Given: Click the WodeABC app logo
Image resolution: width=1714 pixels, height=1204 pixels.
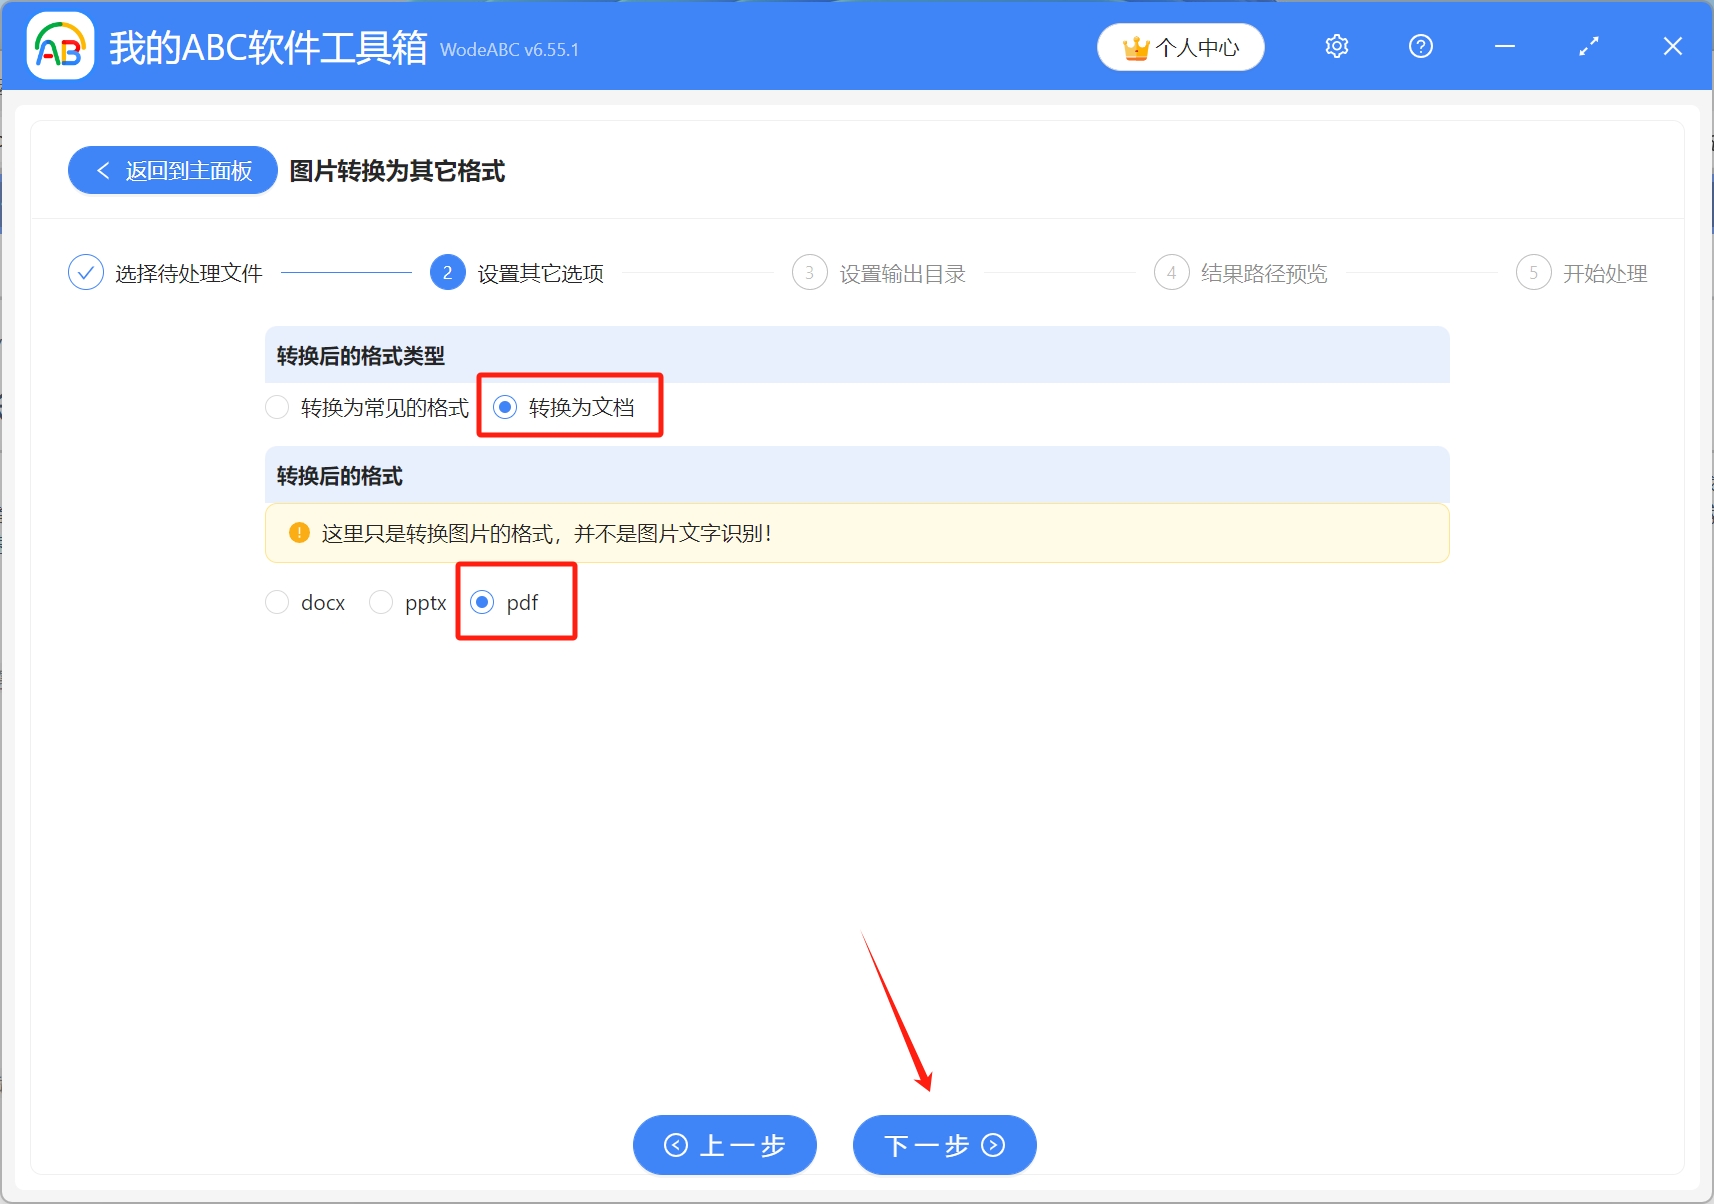Looking at the screenshot, I should tap(60, 46).
